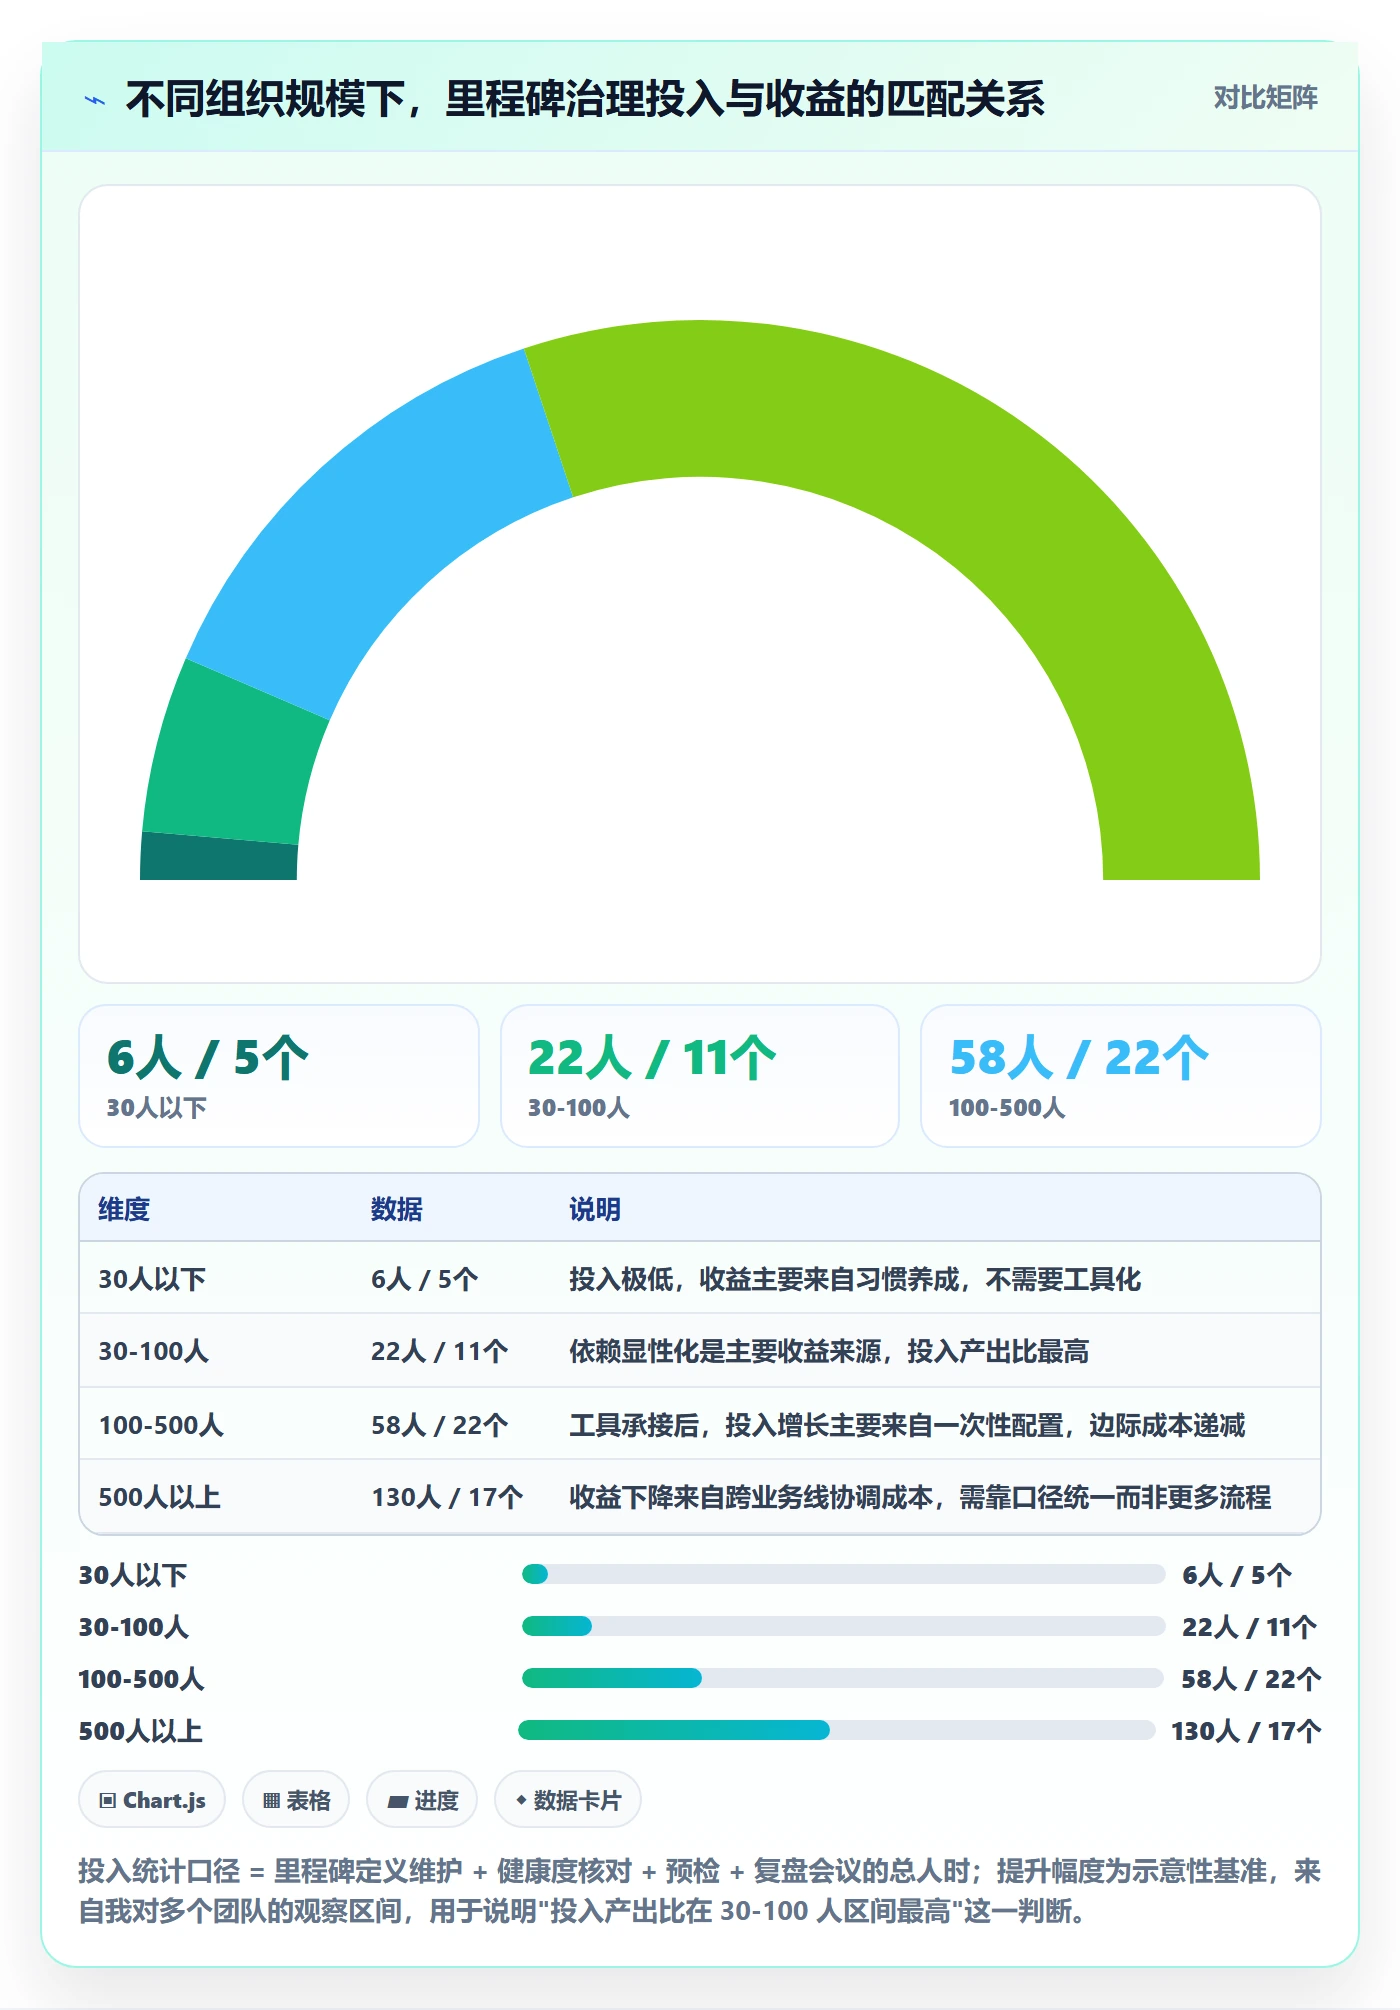Click the 说明 column header
This screenshot has width=1400, height=2010.
click(x=595, y=1209)
